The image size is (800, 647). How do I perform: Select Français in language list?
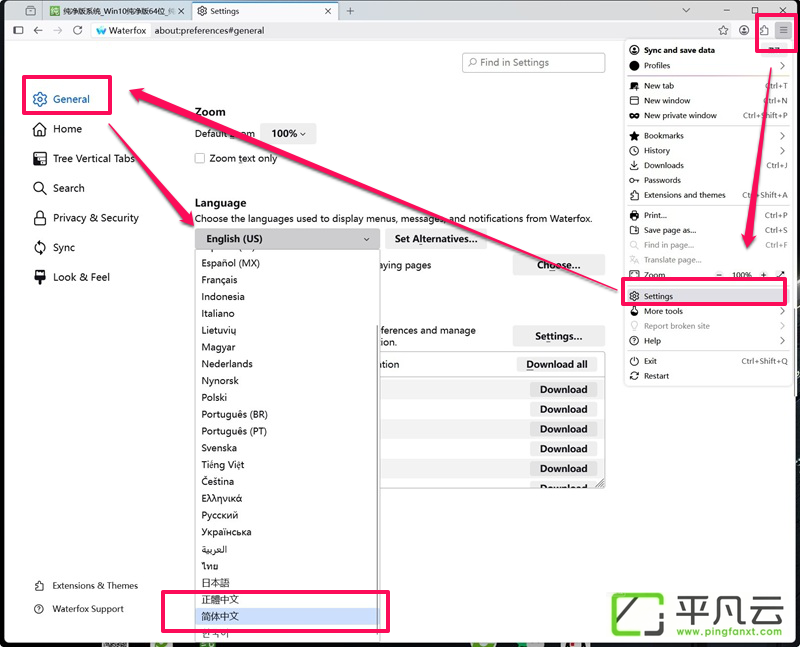[x=287, y=280]
